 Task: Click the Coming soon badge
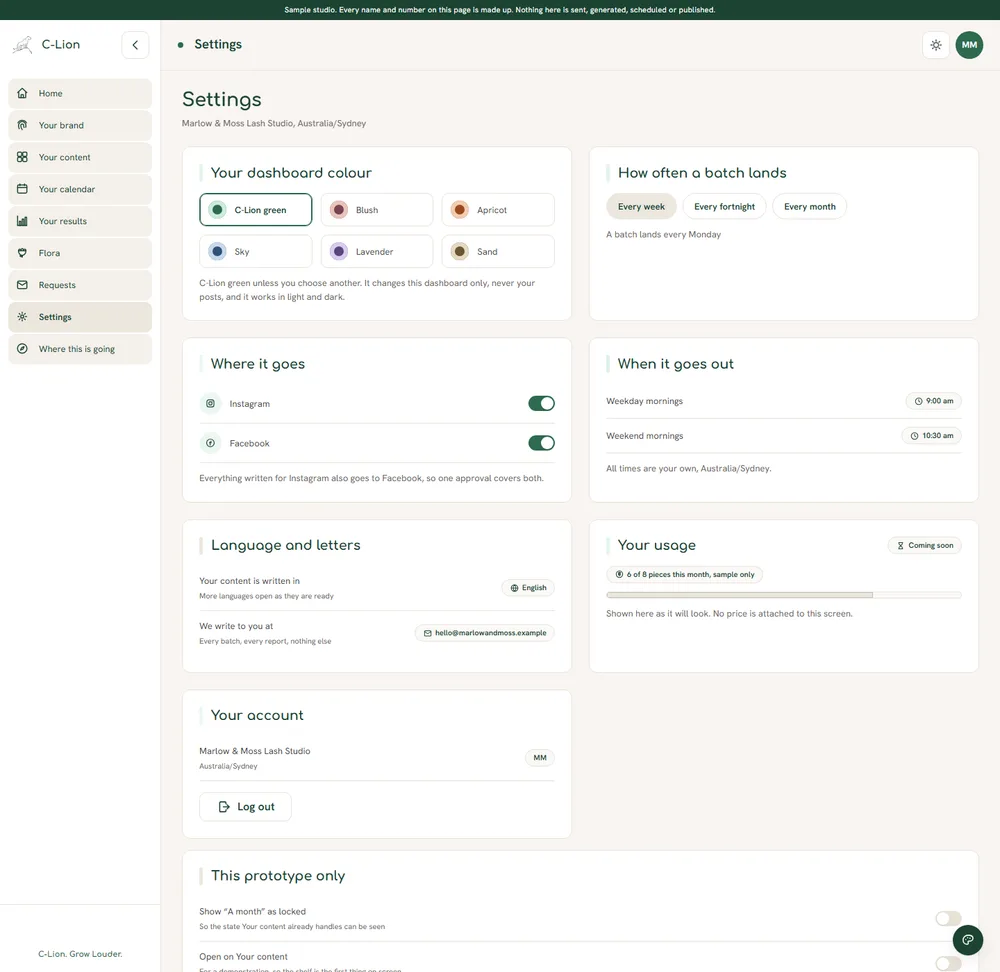pos(925,545)
